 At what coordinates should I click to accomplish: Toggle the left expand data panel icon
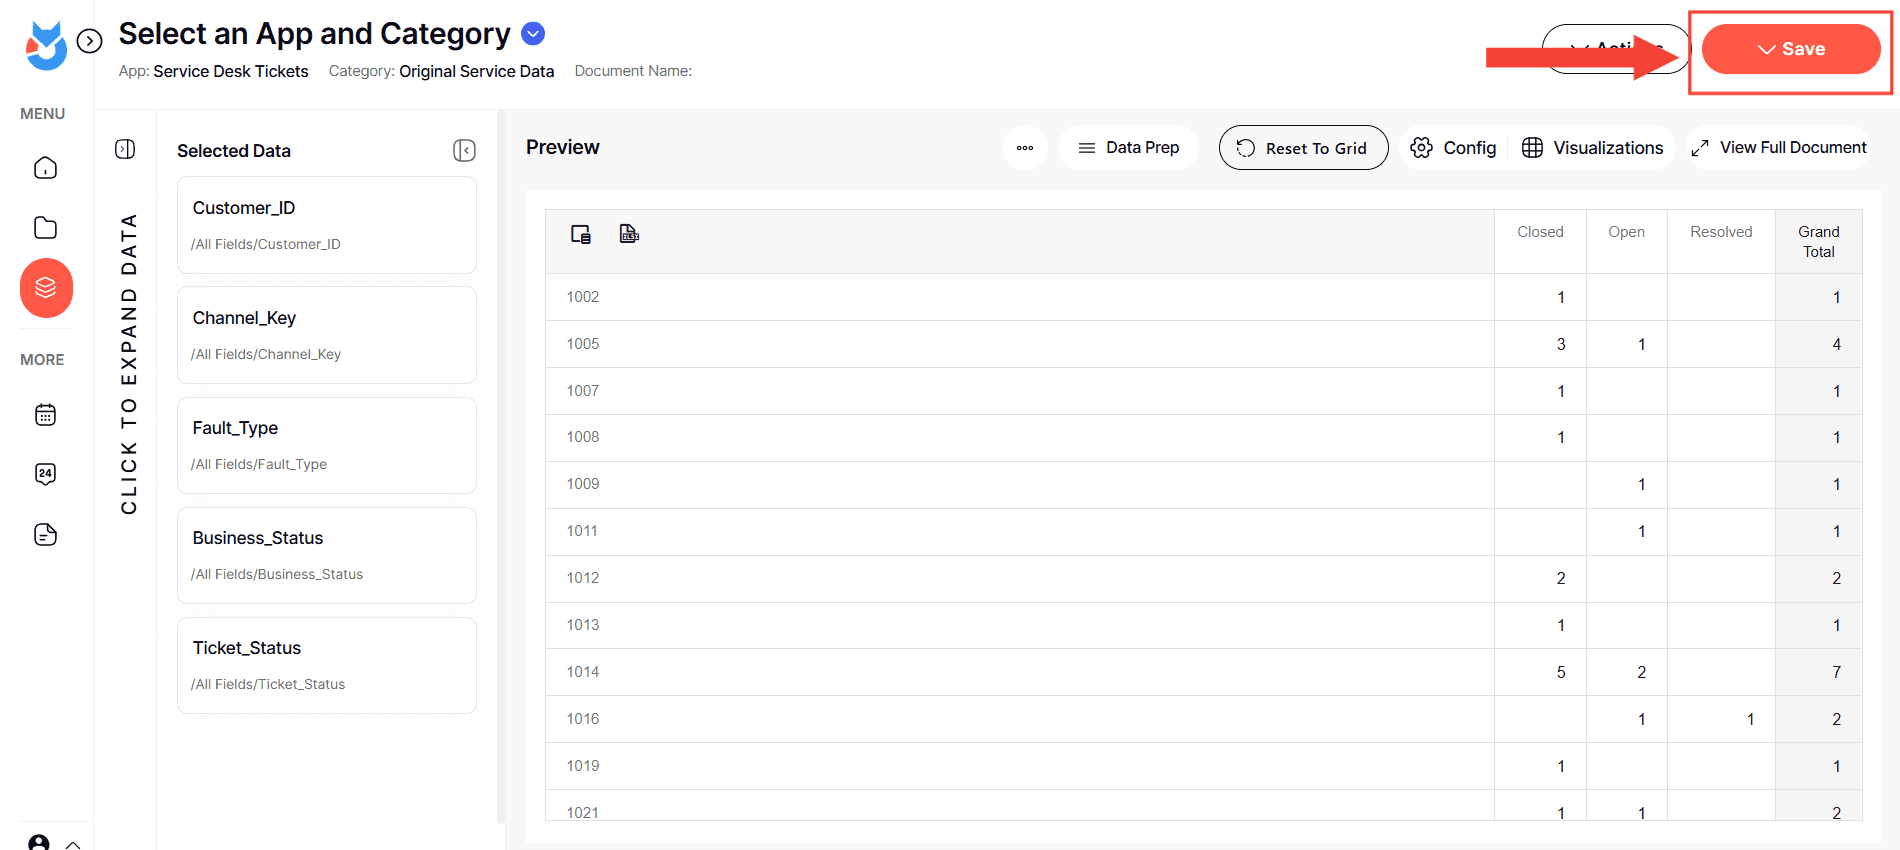pos(125,149)
